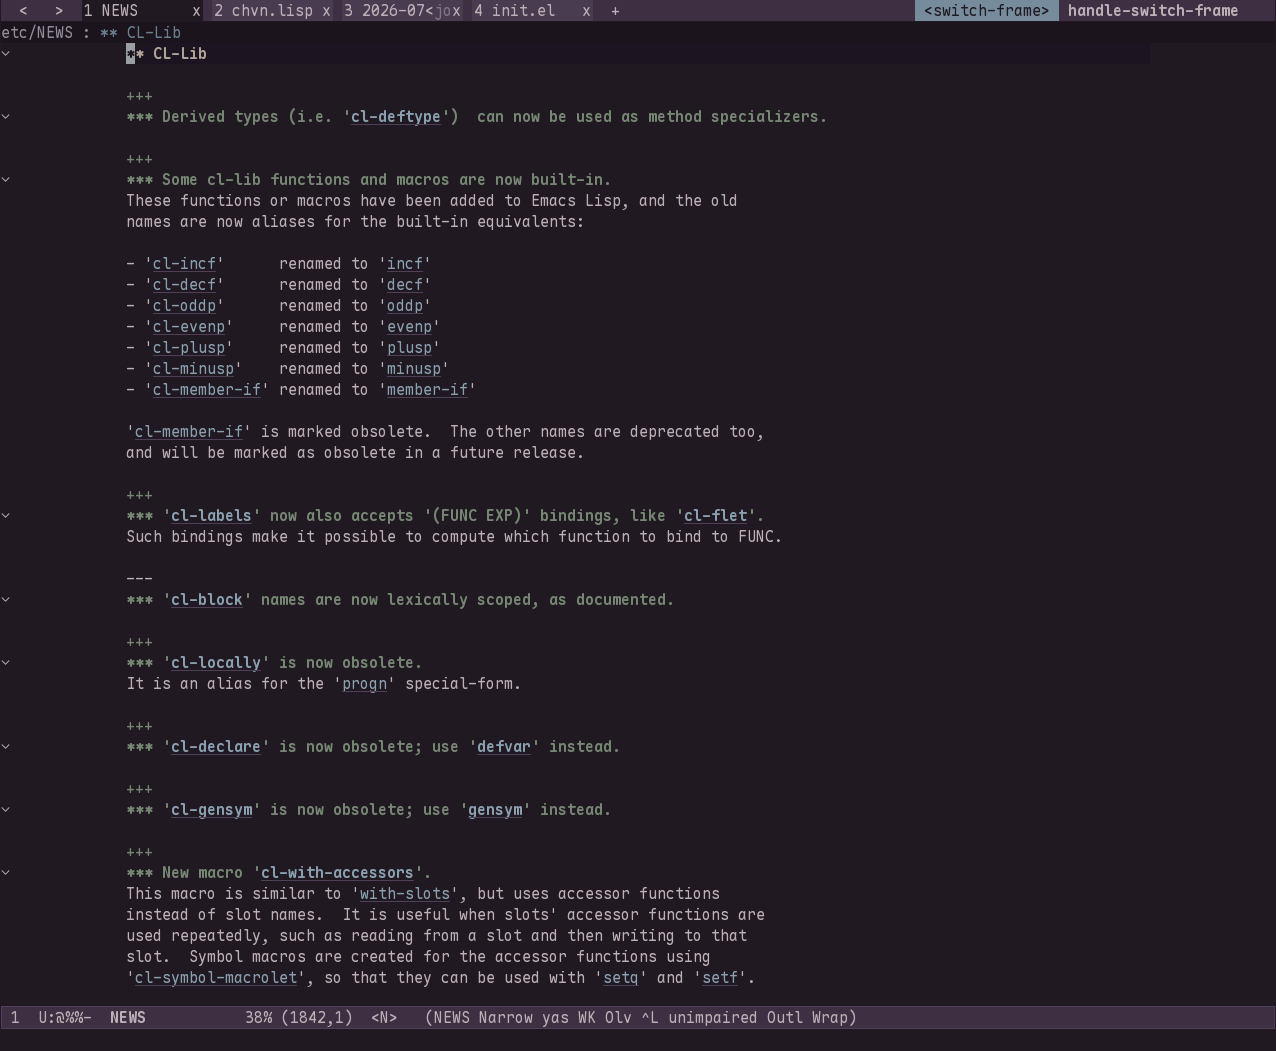Follow the cl-symbol-macrolet link

216,978
